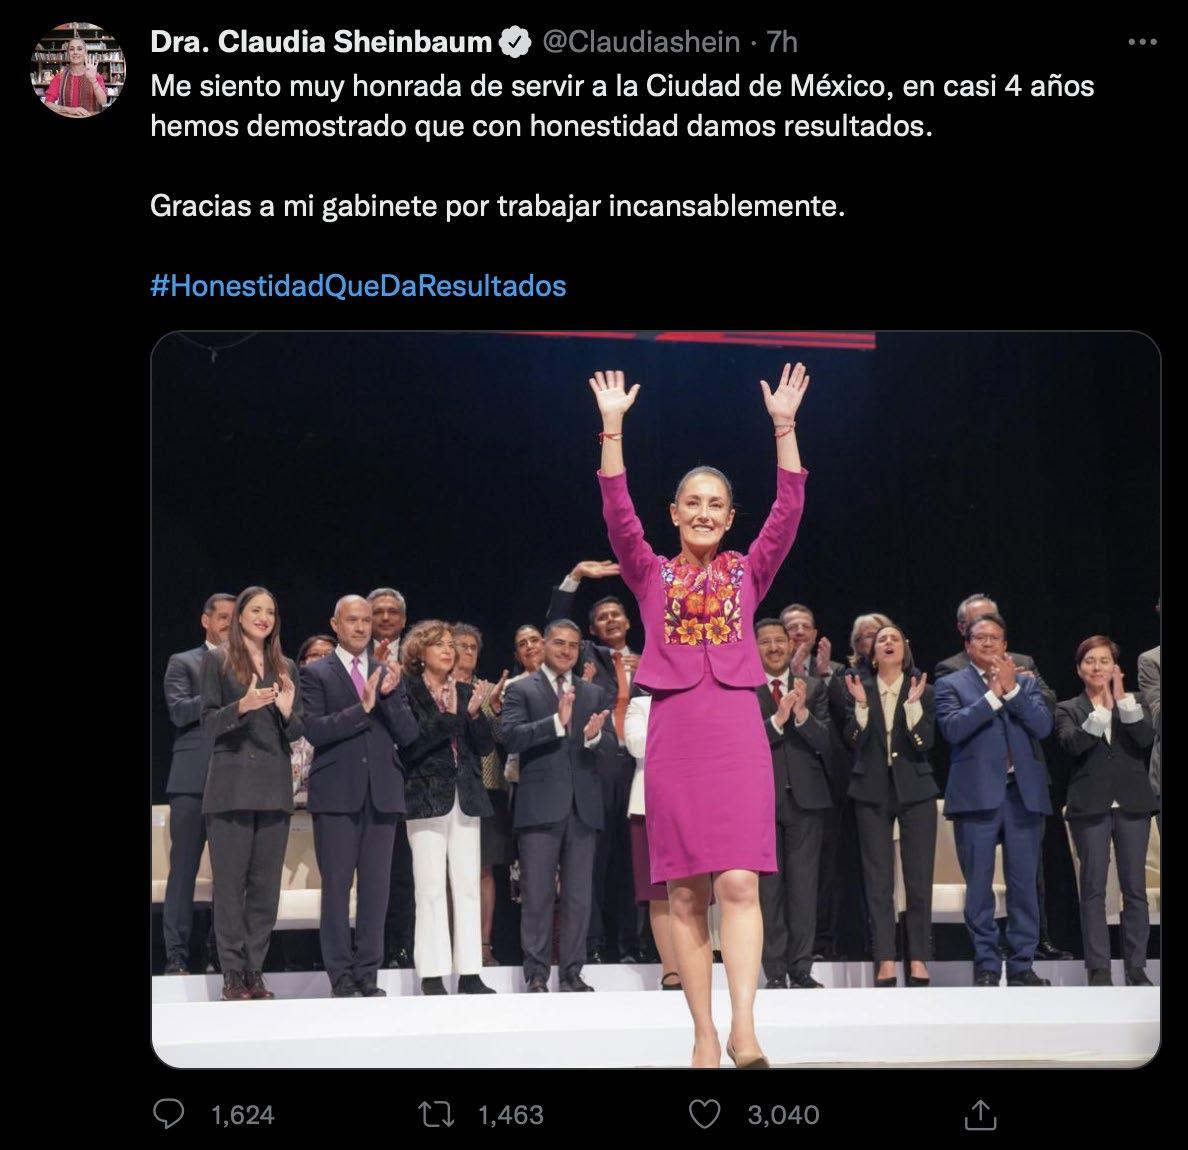Open the attached photo of the stage
1188x1150 pixels.
pyautogui.click(x=656, y=699)
